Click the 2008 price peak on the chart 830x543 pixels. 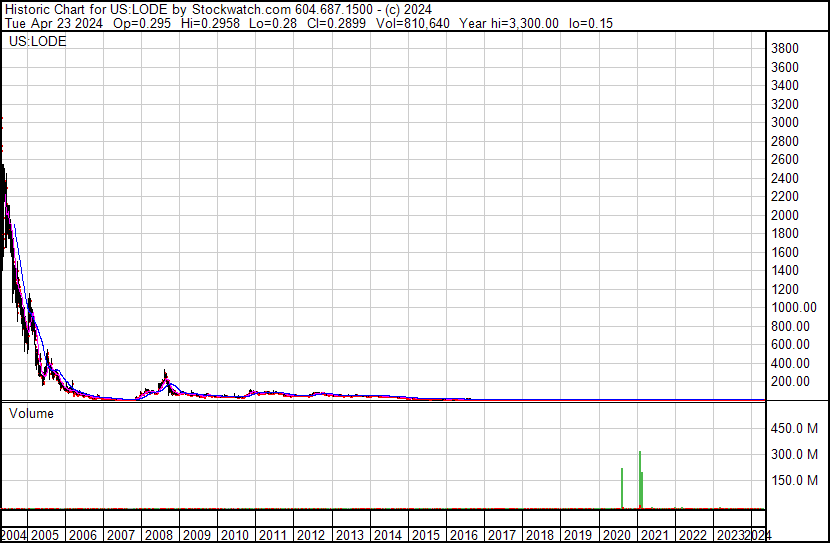pyautogui.click(x=165, y=372)
